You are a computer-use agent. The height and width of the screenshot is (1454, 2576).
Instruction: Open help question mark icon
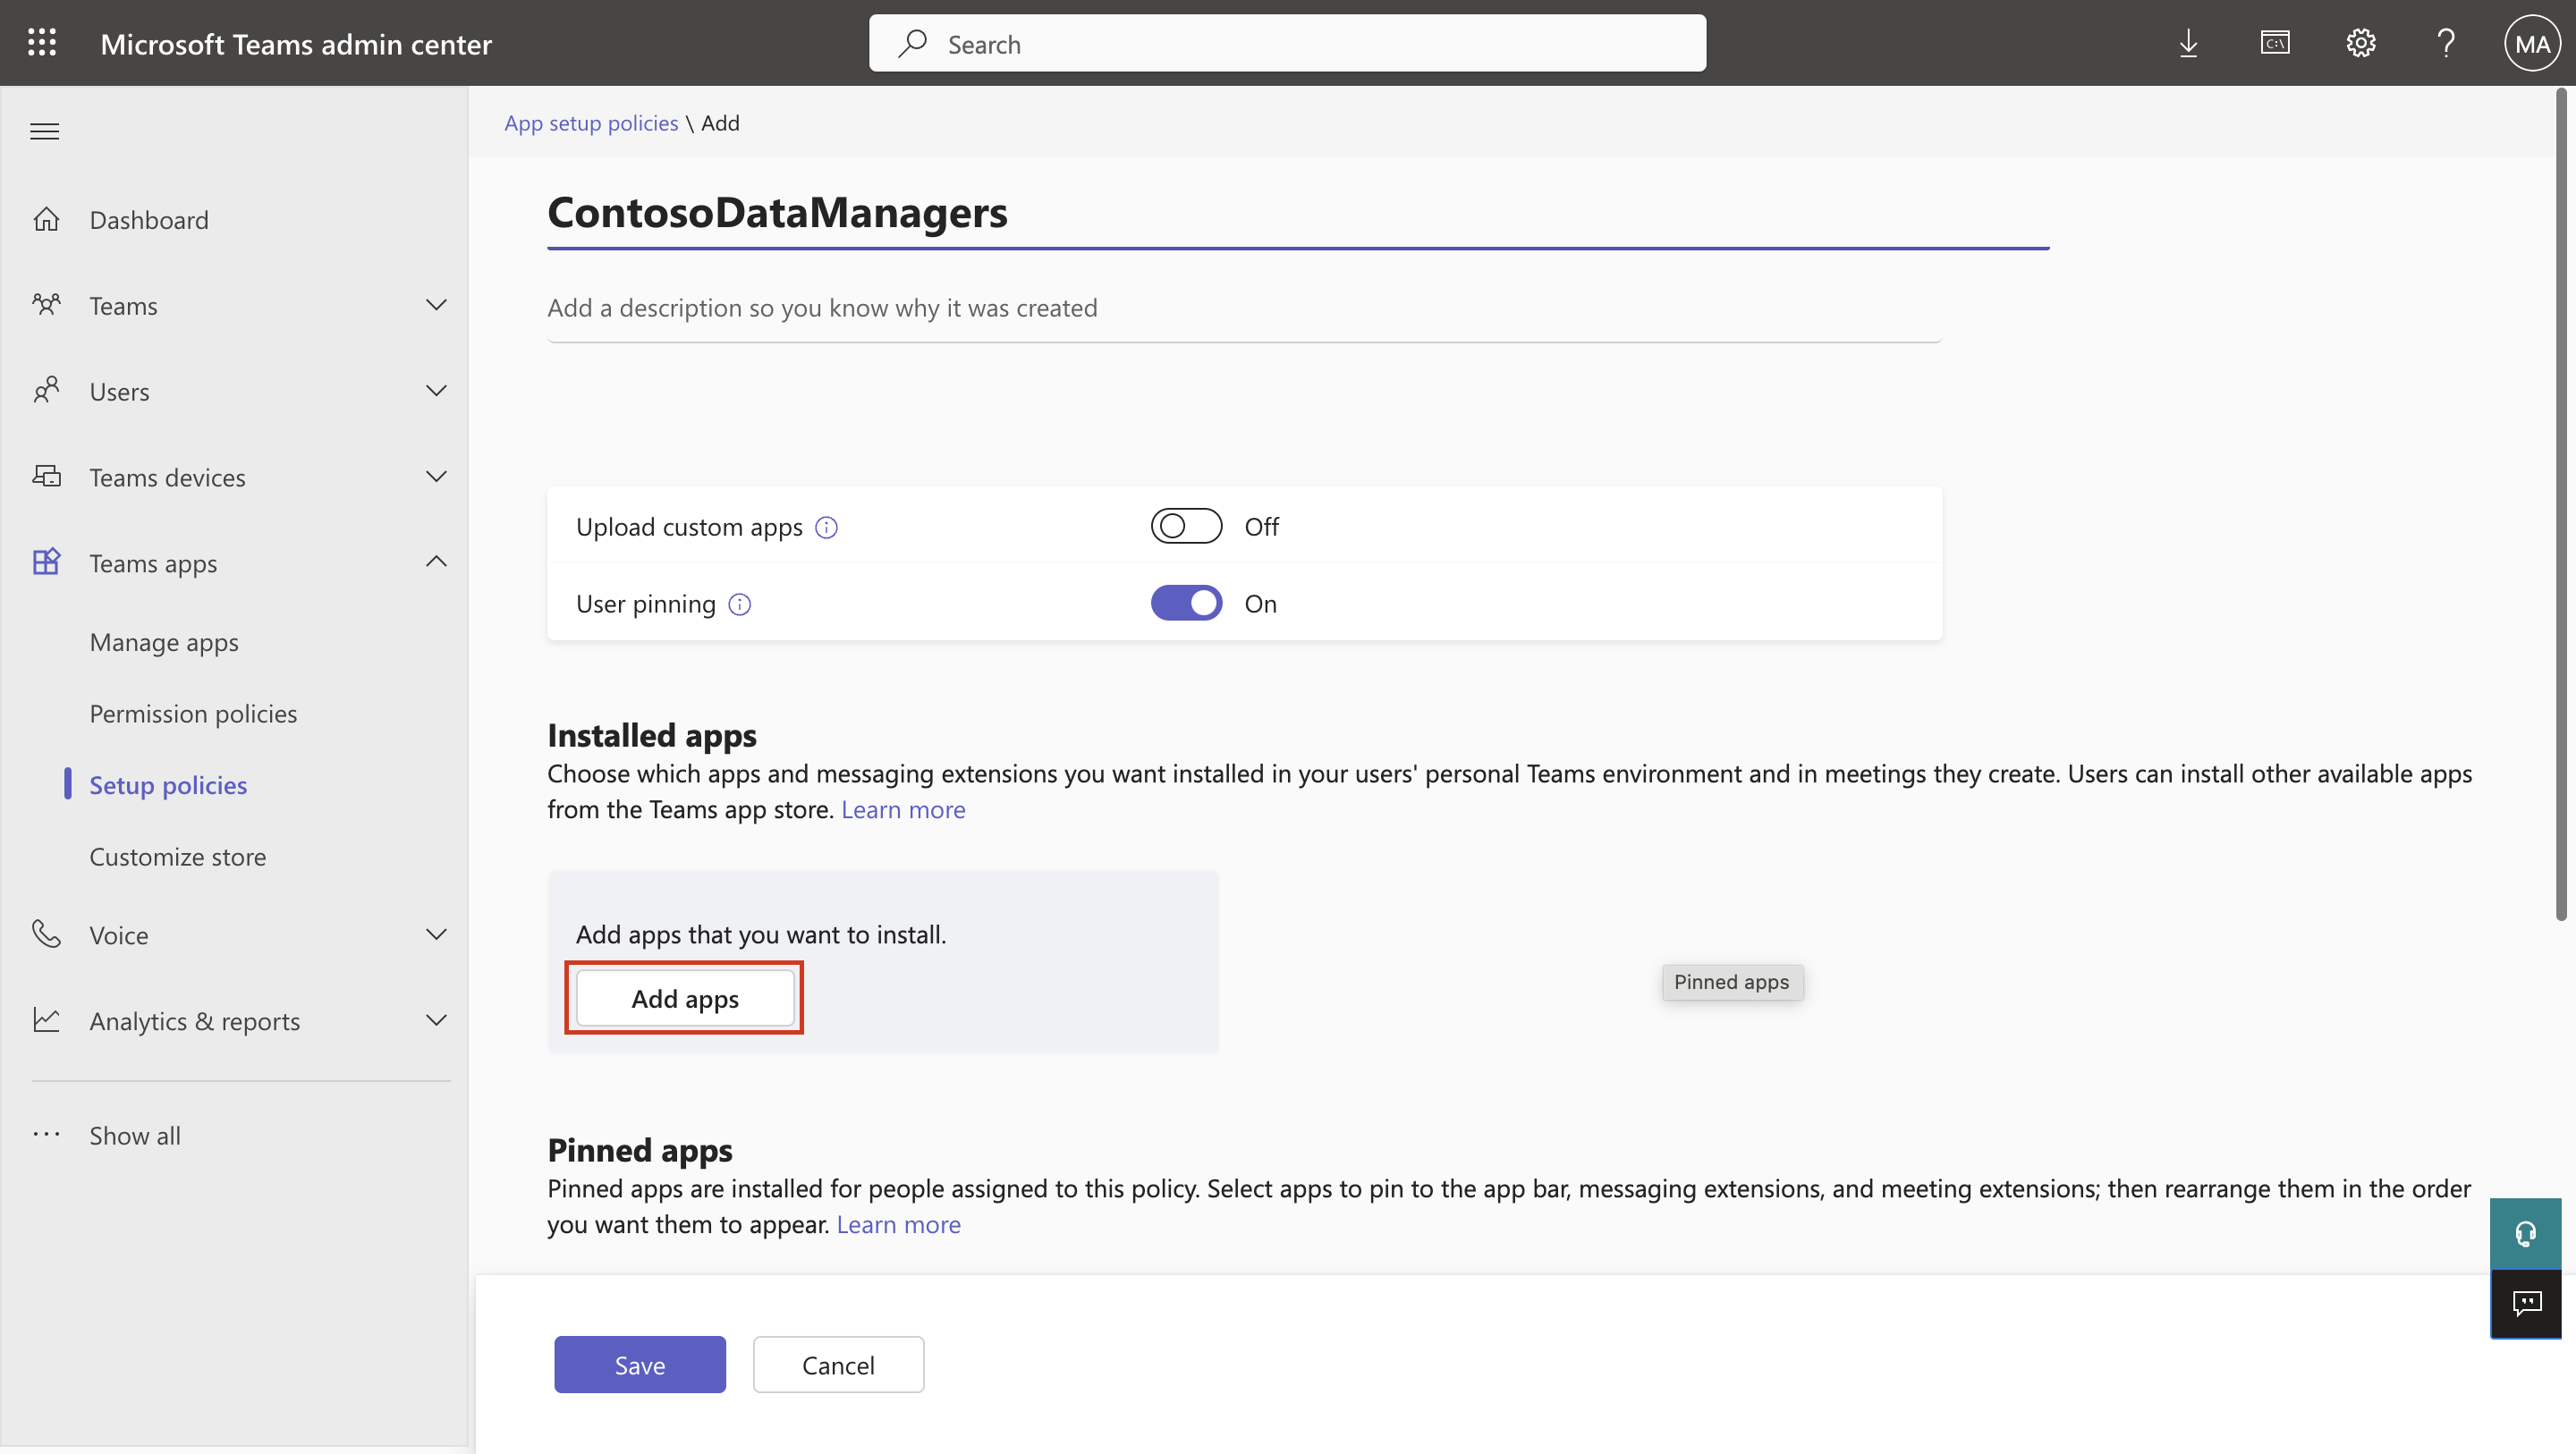click(2446, 43)
